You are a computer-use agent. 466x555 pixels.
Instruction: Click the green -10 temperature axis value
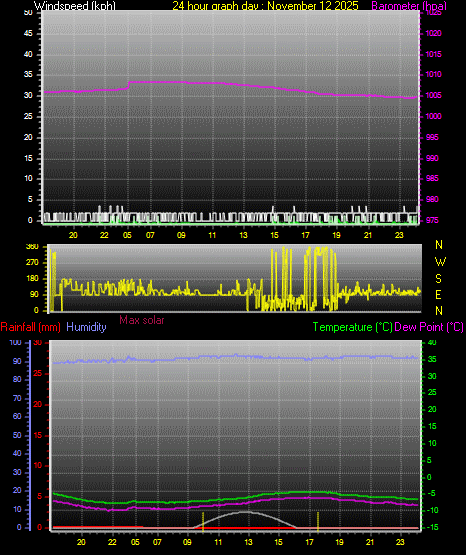pyautogui.click(x=432, y=510)
